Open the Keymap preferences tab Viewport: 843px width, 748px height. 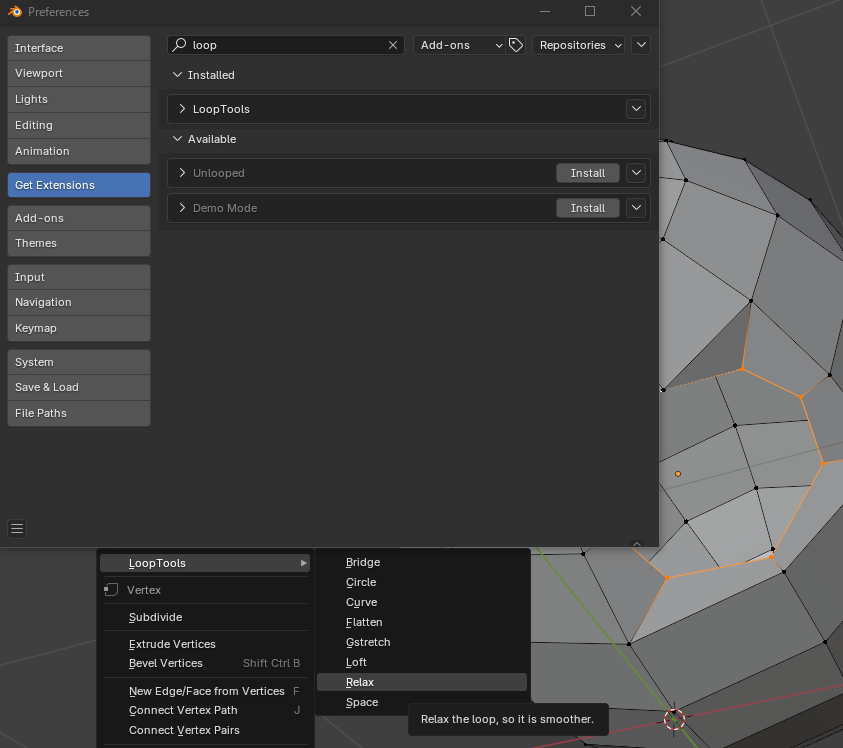point(79,328)
